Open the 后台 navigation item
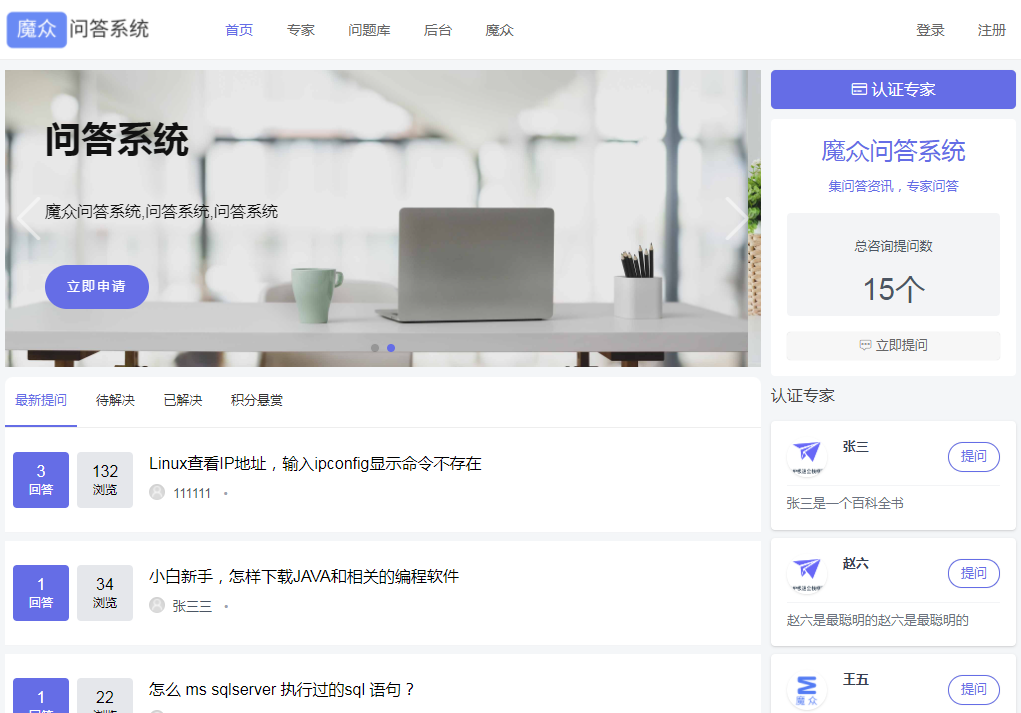 pyautogui.click(x=438, y=30)
